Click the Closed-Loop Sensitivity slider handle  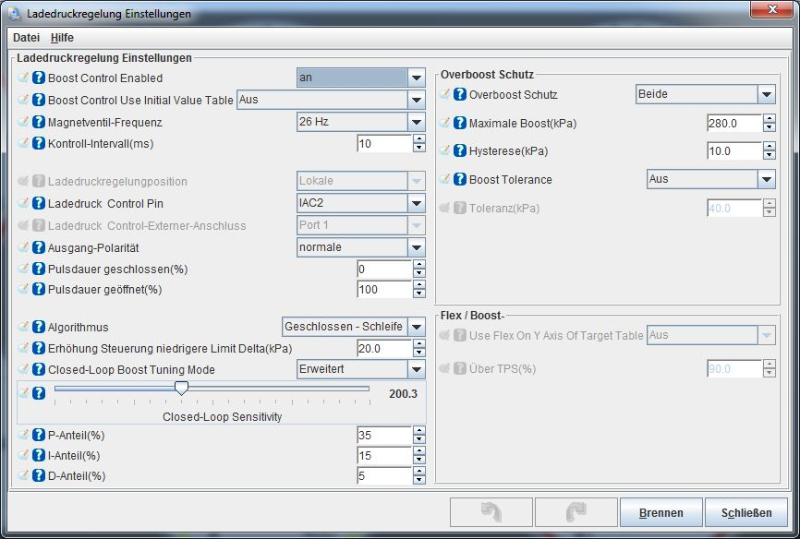point(181,389)
